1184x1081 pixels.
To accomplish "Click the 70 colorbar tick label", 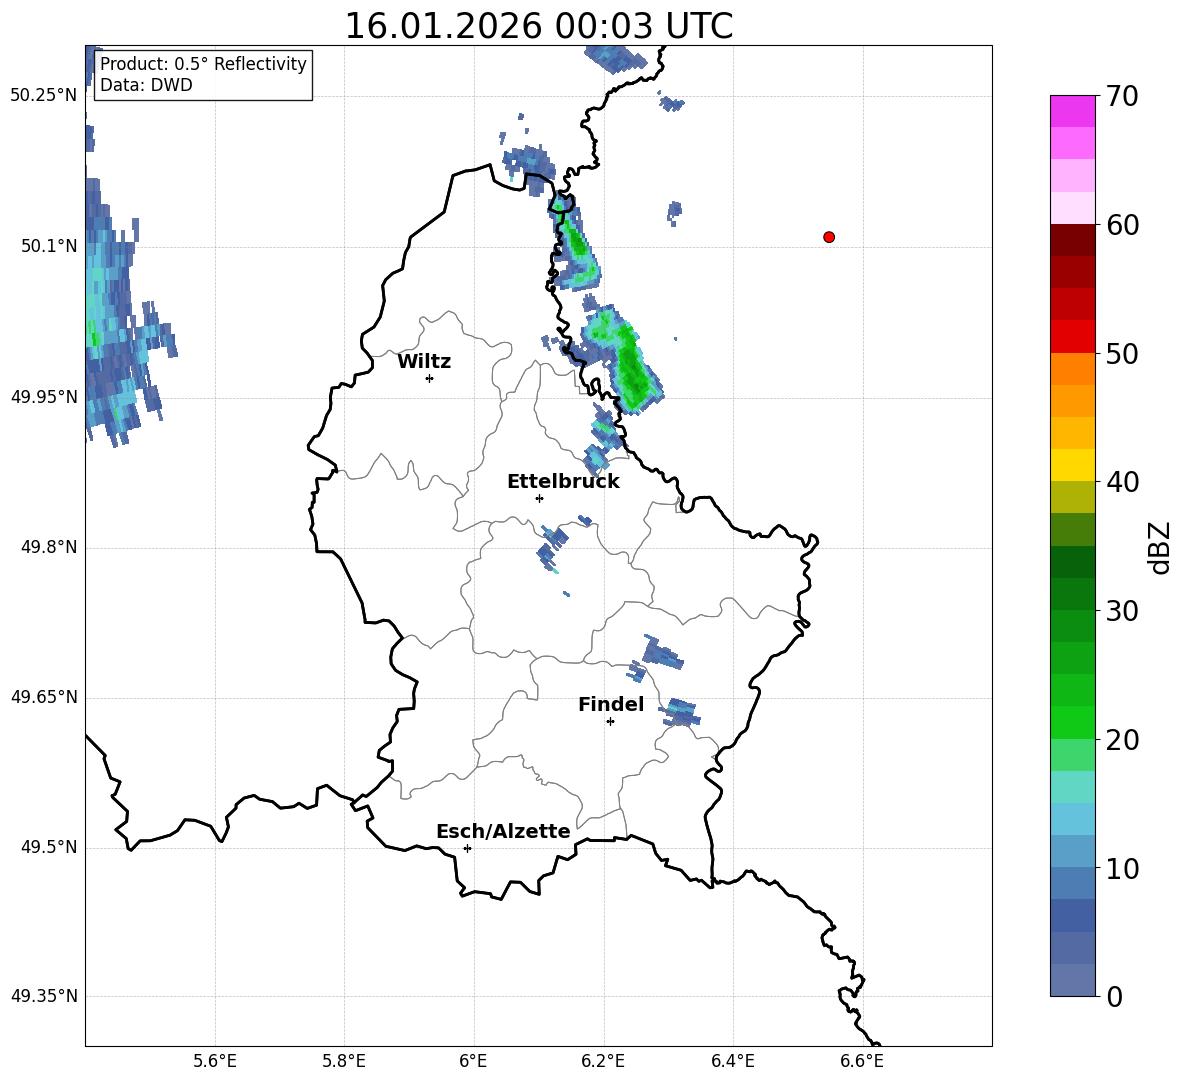I will click(1121, 97).
